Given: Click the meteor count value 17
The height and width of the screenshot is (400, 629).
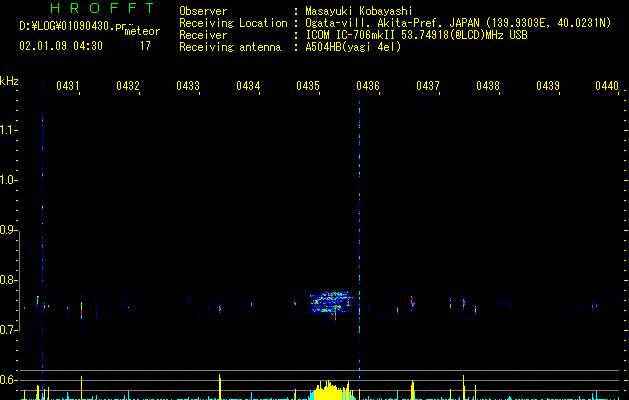Looking at the screenshot, I should tap(145, 46).
